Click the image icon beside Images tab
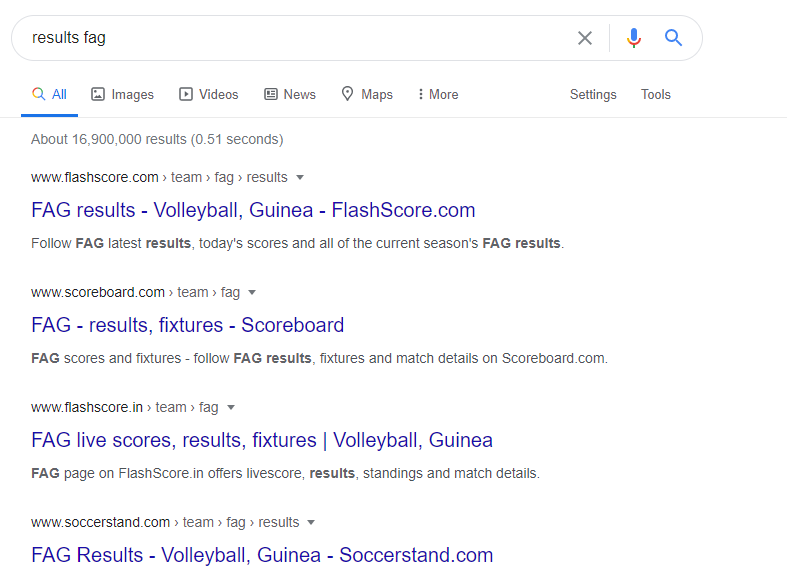Screen dimensions: 787x581 (x=98, y=94)
